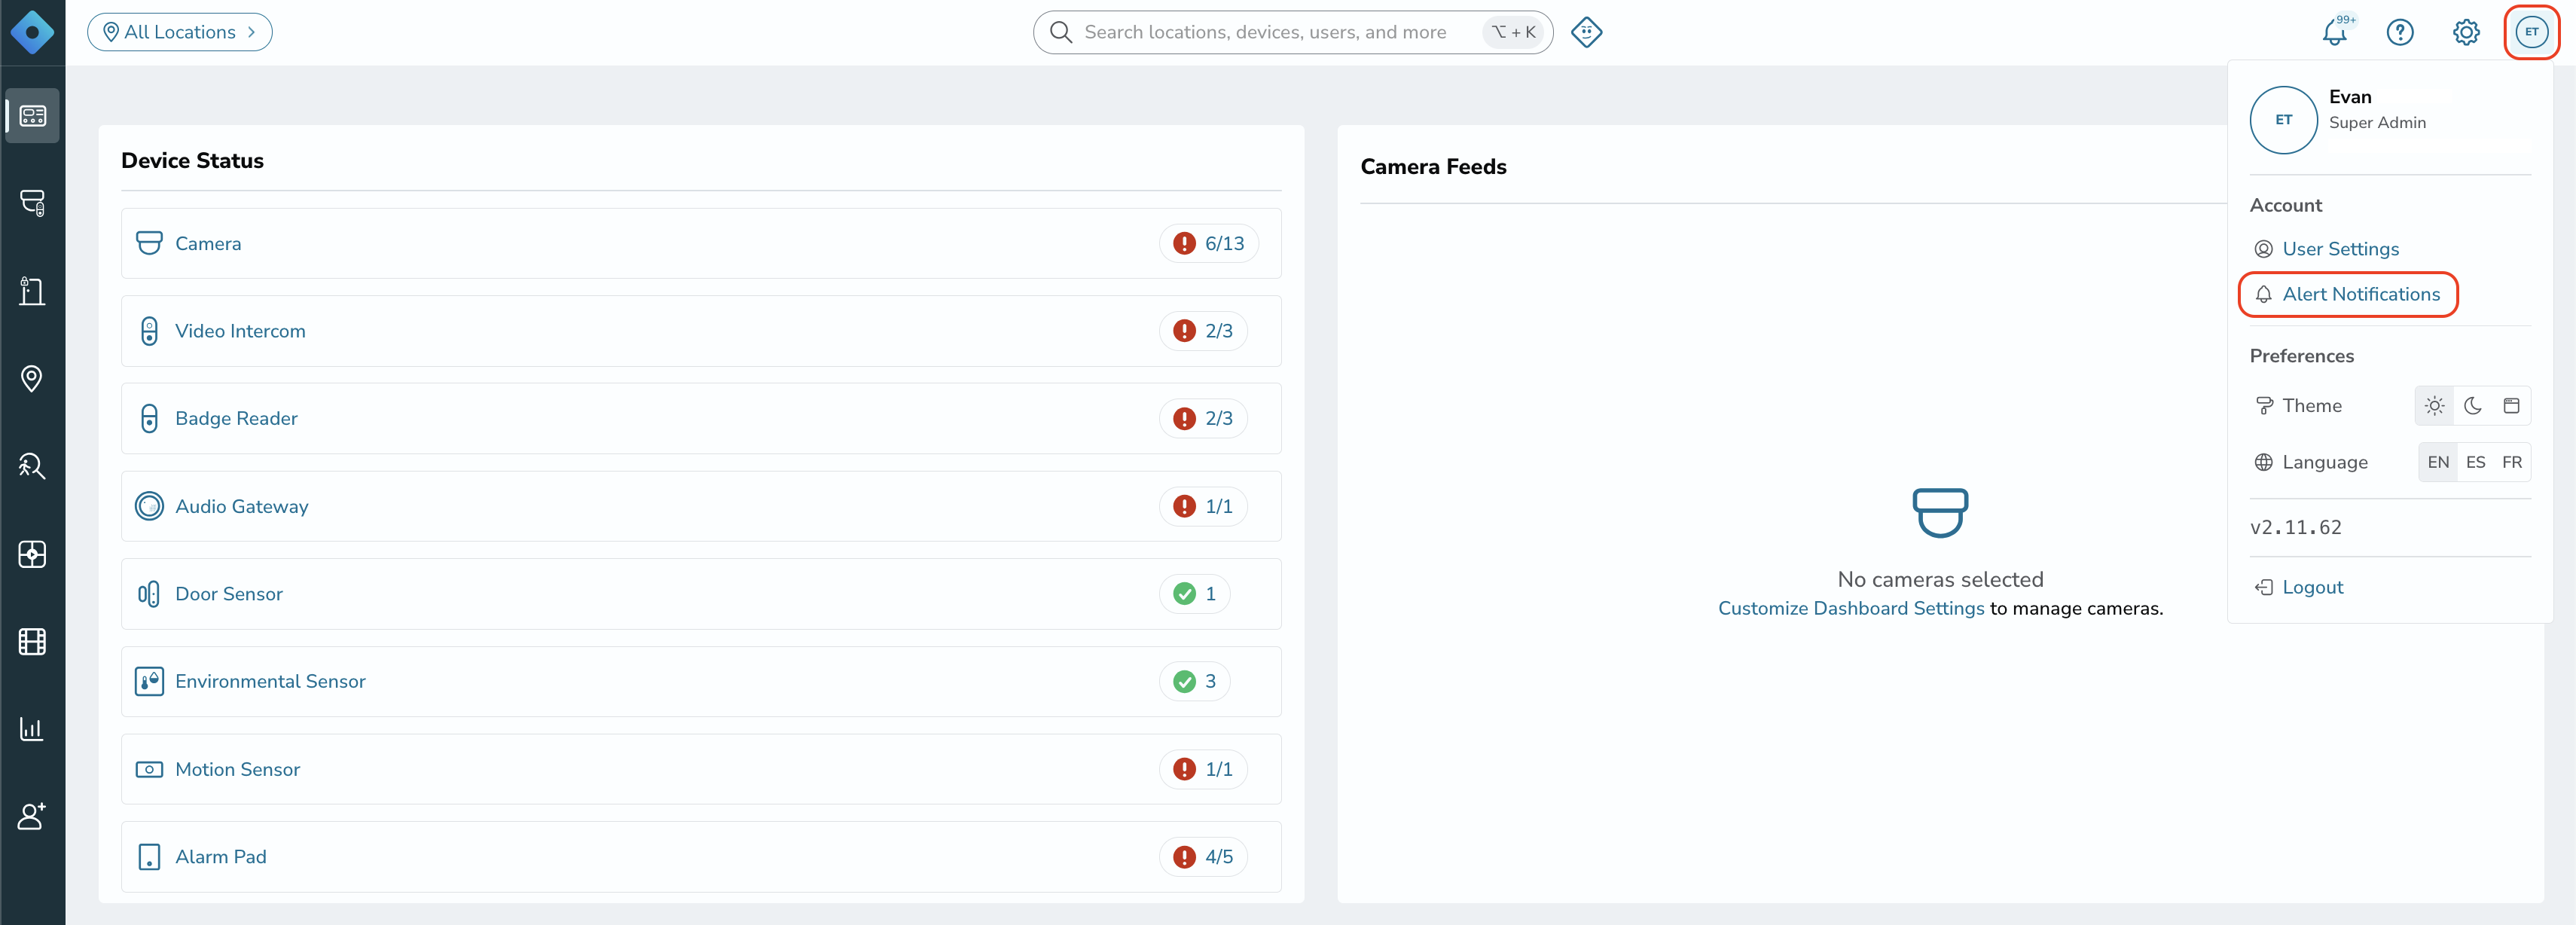
Task: Click the search locations and devices field
Action: 1292,32
